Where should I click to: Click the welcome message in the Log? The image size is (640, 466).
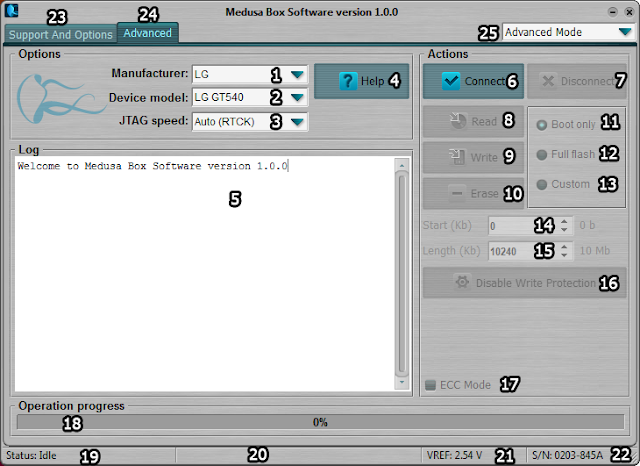click(153, 166)
